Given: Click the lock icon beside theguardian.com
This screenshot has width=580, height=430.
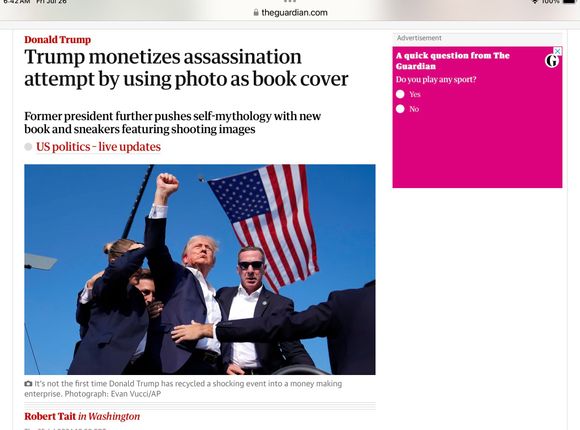Looking at the screenshot, I should pos(256,12).
